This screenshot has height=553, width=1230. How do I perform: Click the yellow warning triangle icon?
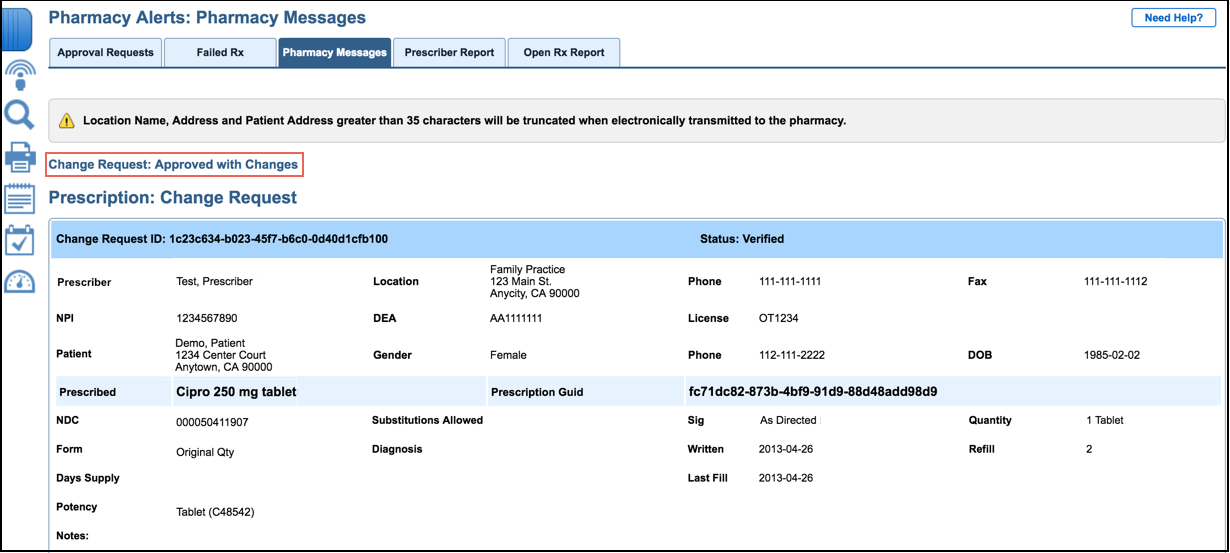(66, 121)
